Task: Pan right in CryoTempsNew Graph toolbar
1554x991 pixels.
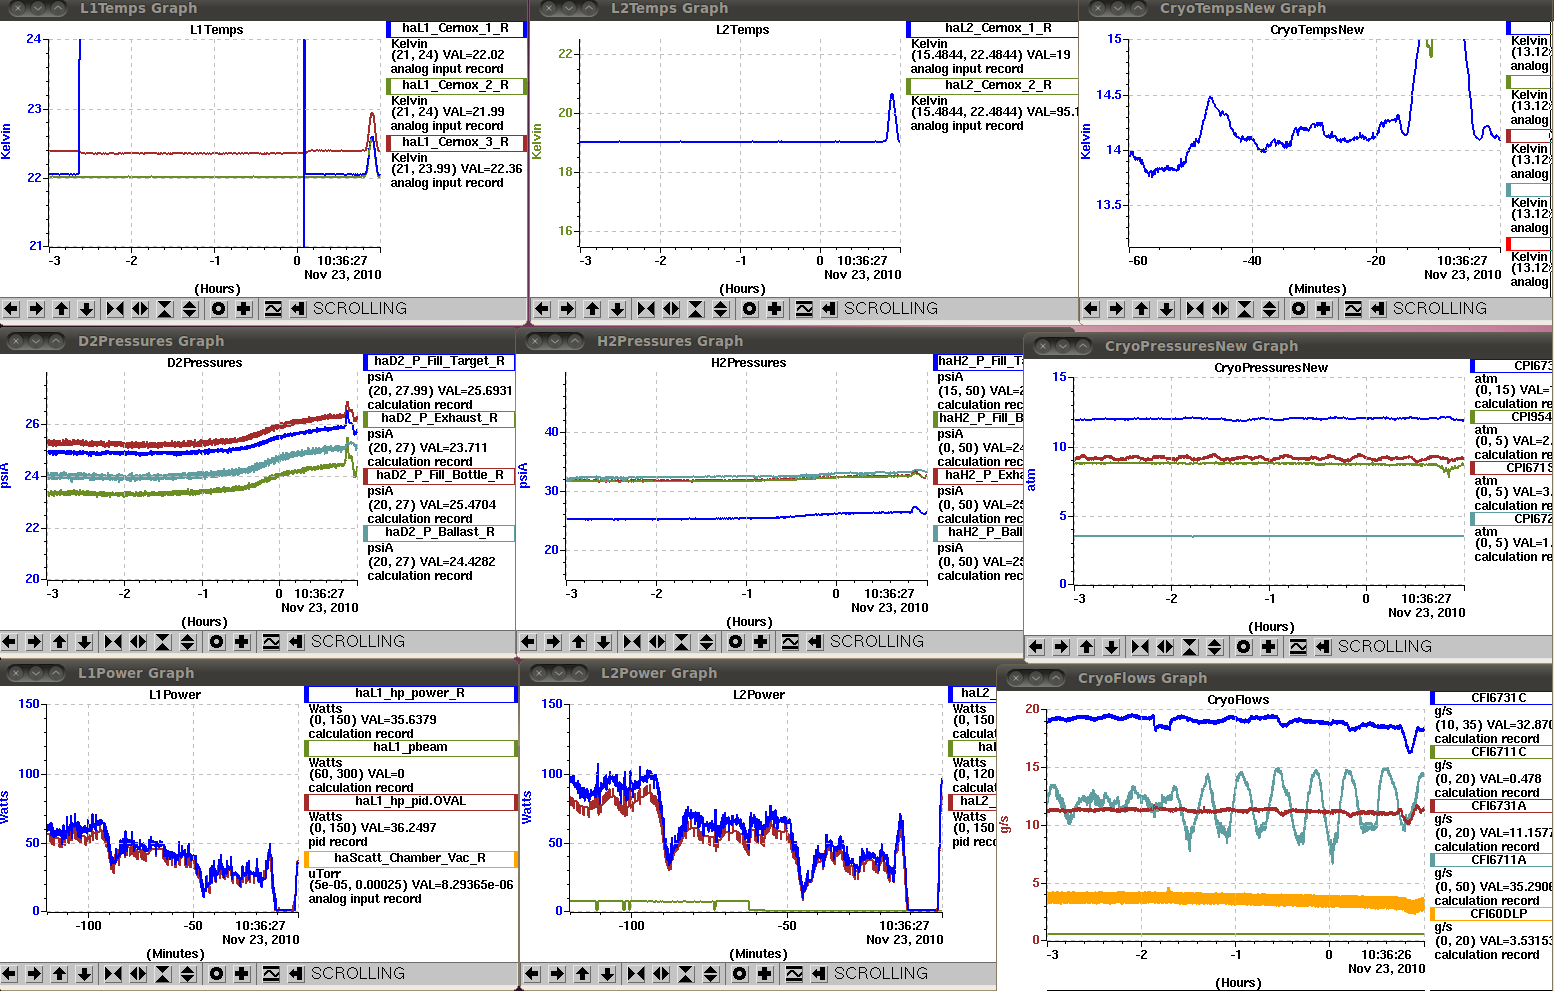Action: point(1117,309)
